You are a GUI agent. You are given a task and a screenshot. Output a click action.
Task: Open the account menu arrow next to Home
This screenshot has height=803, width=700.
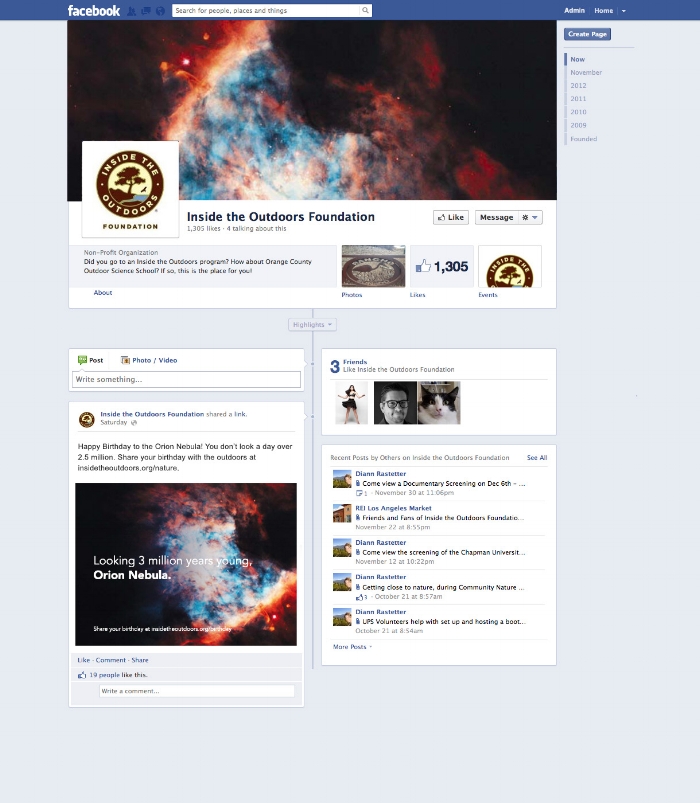tap(624, 11)
